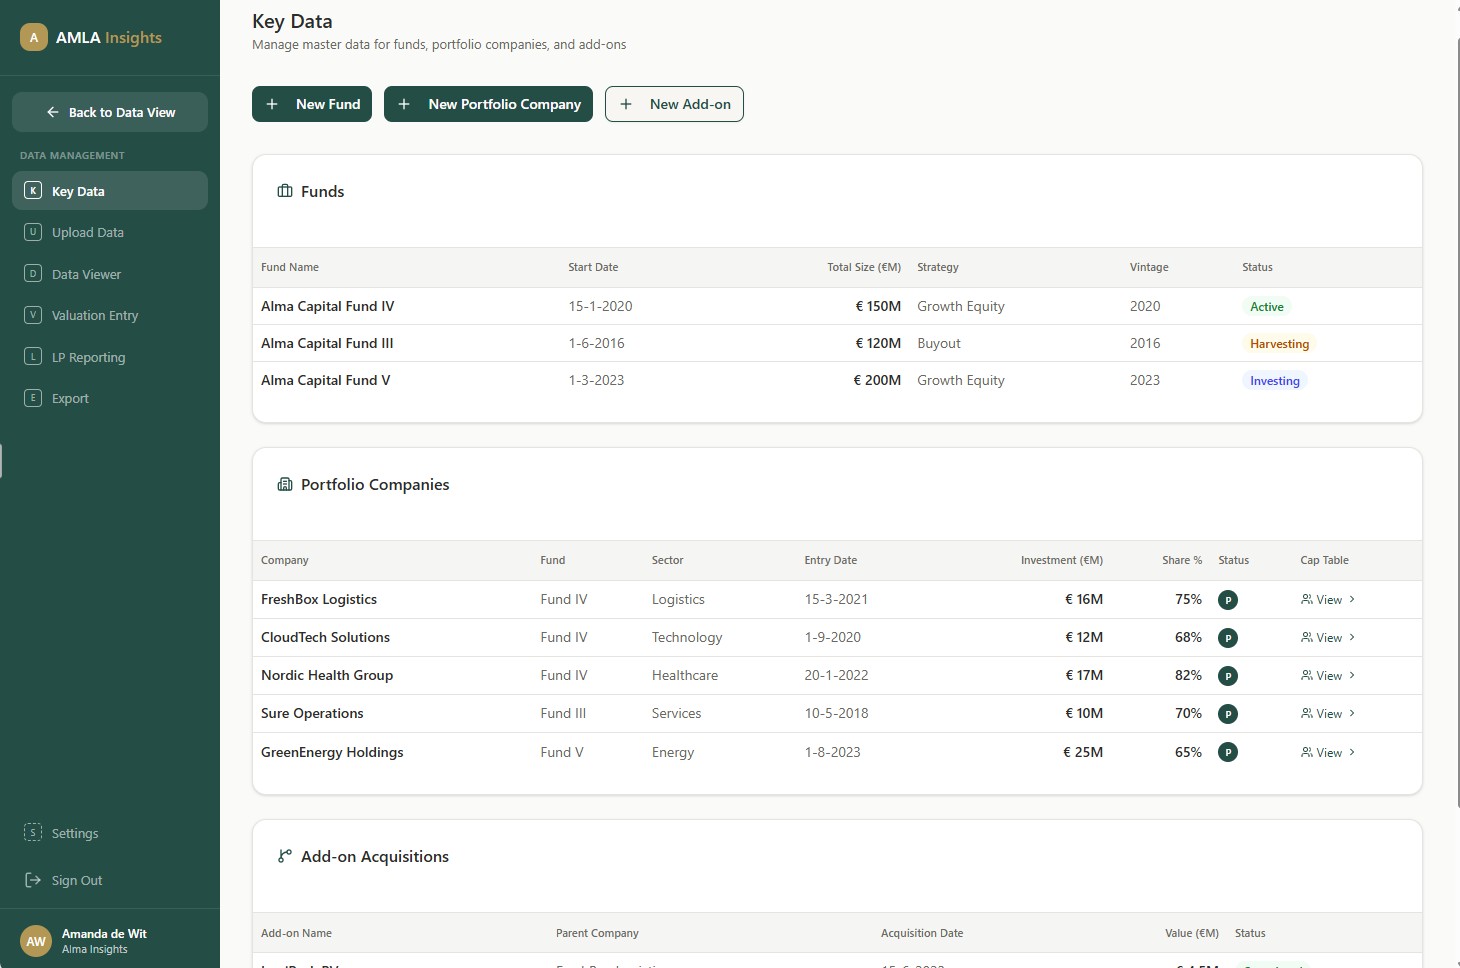Expand Sure Operations cap table chevron
This screenshot has width=1460, height=968.
[x=1352, y=713]
